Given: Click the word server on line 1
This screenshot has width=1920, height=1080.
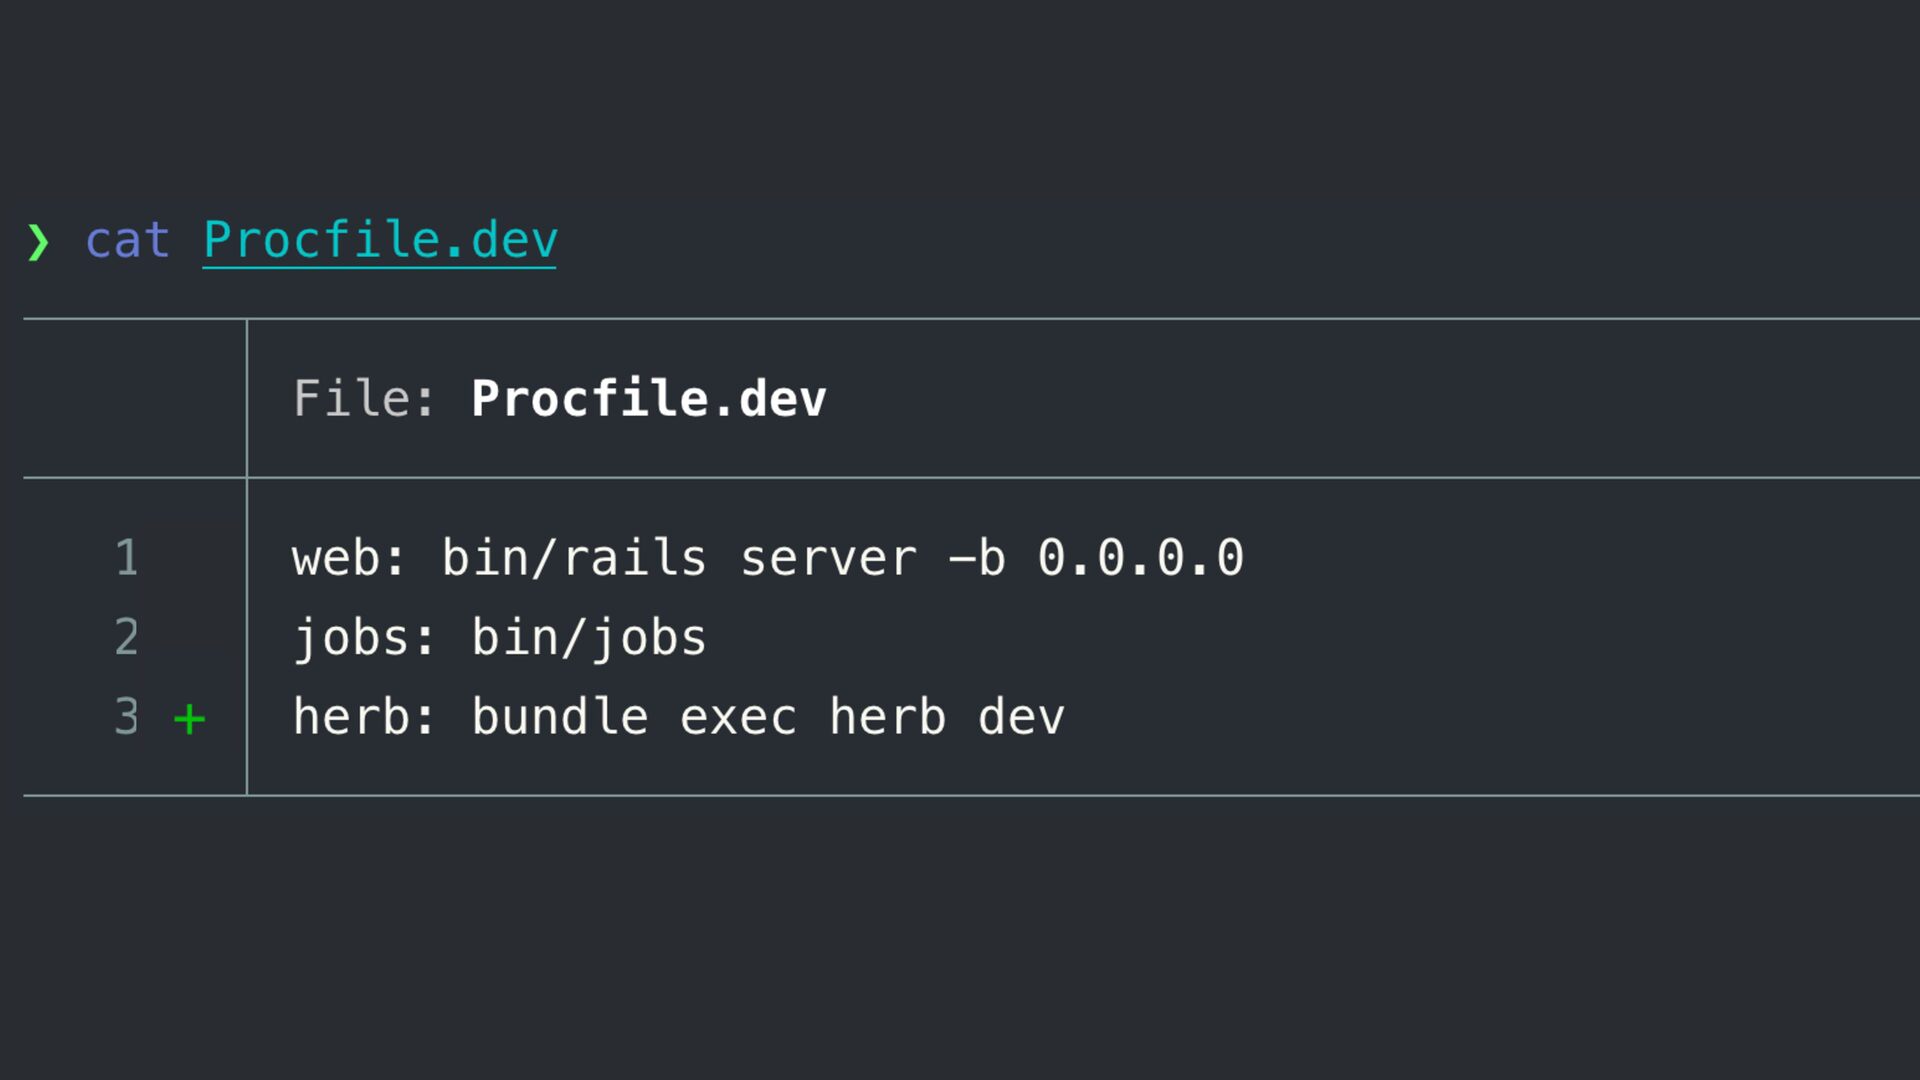Looking at the screenshot, I should [828, 558].
